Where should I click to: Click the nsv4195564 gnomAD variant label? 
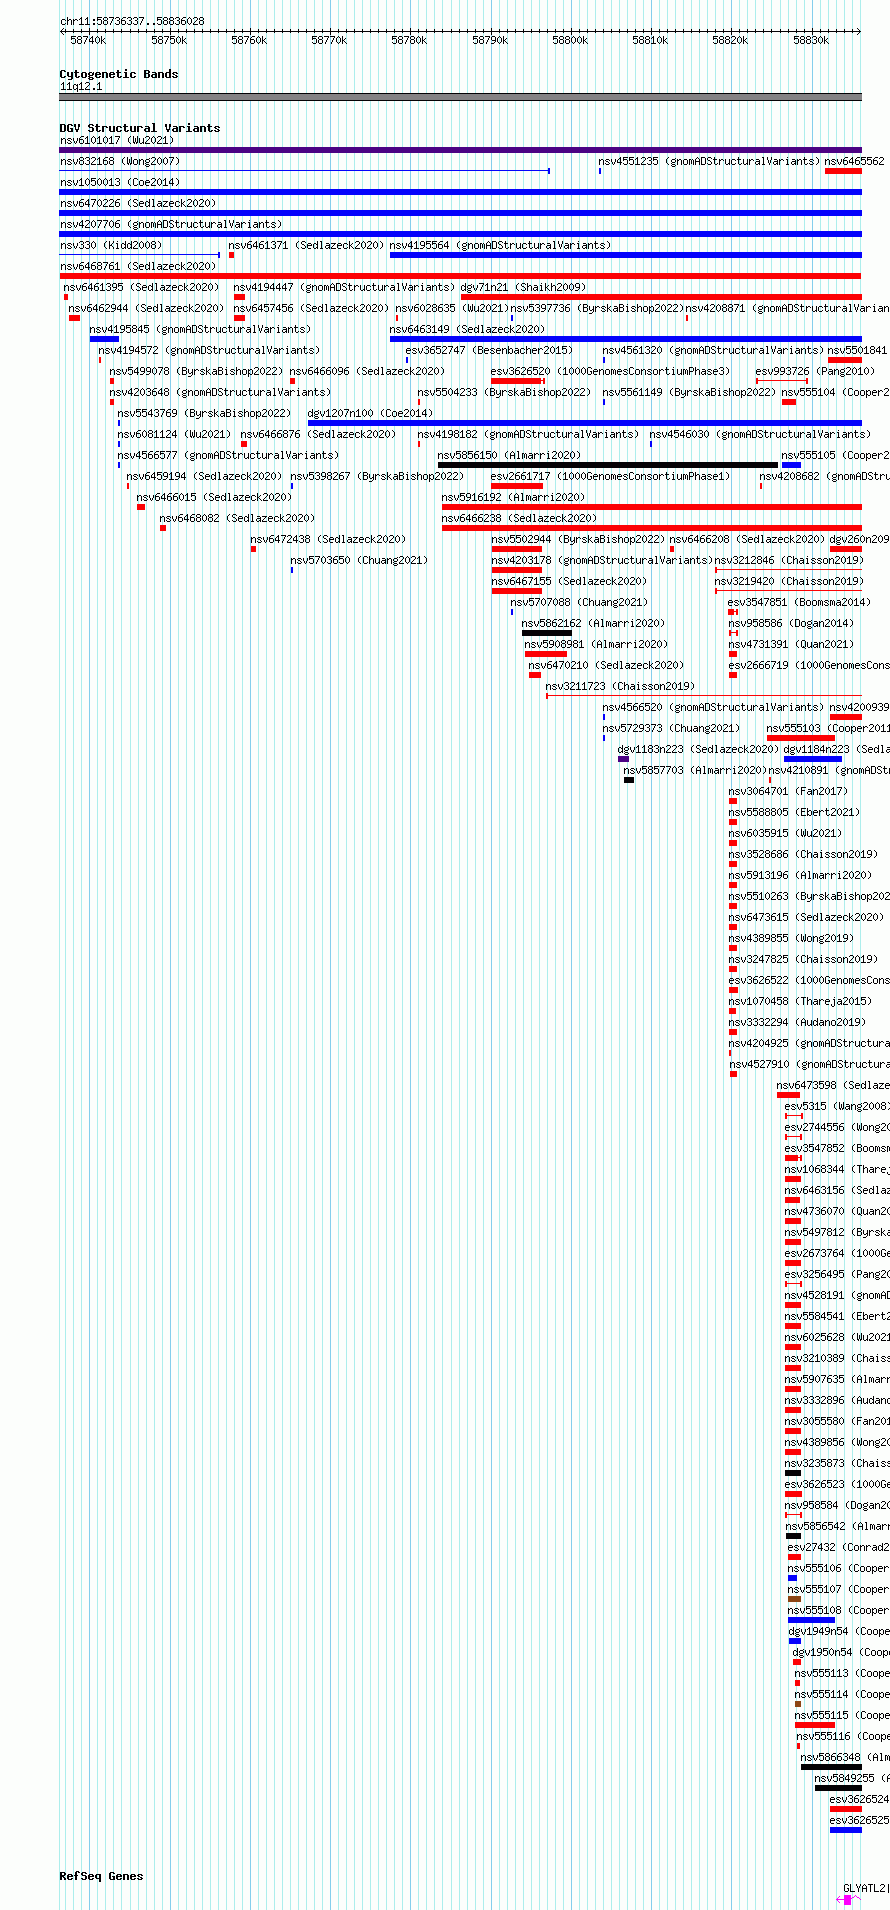pos(500,245)
